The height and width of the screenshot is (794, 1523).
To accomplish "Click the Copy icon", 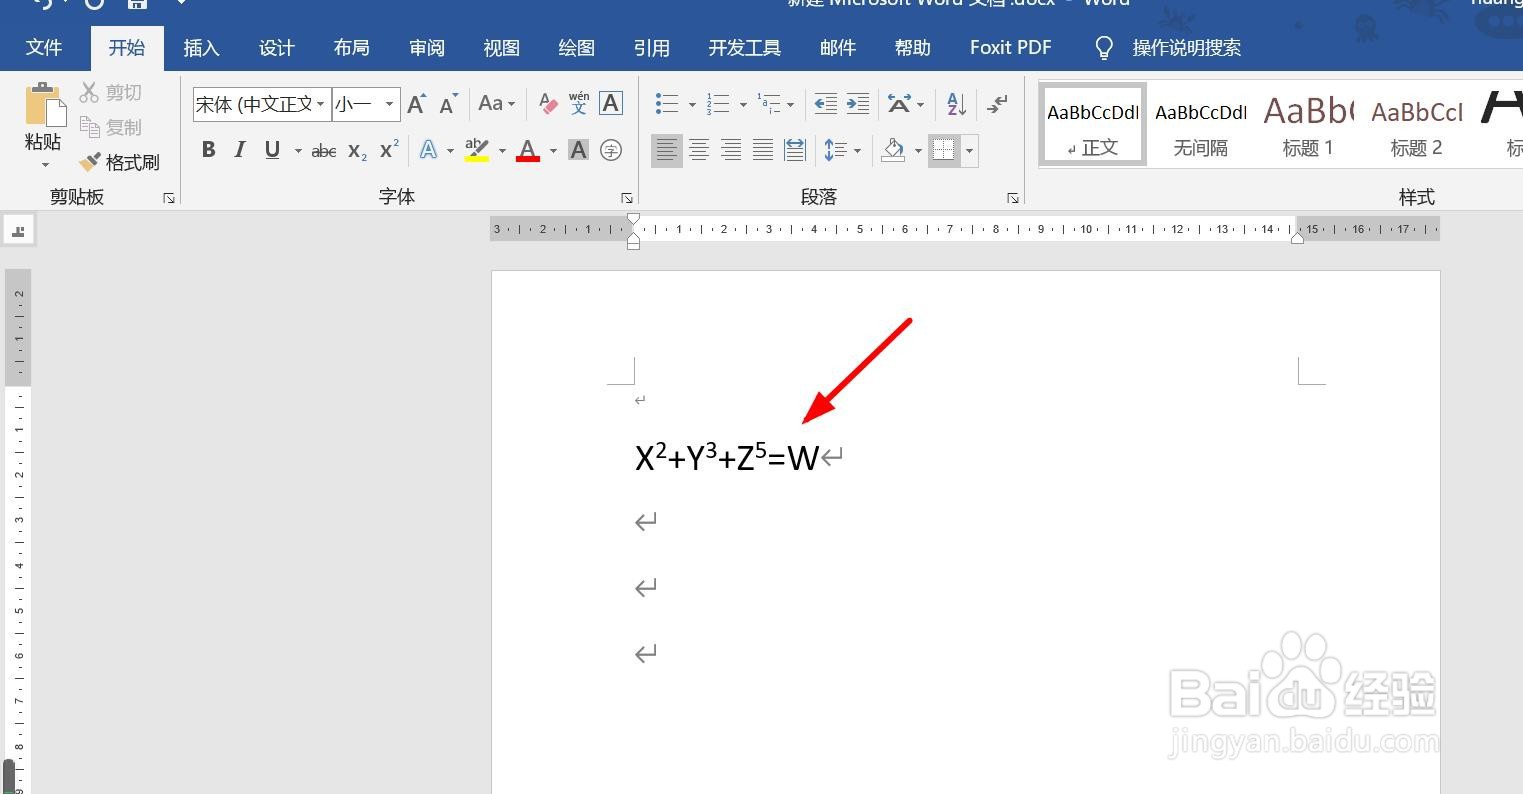I will tap(89, 127).
